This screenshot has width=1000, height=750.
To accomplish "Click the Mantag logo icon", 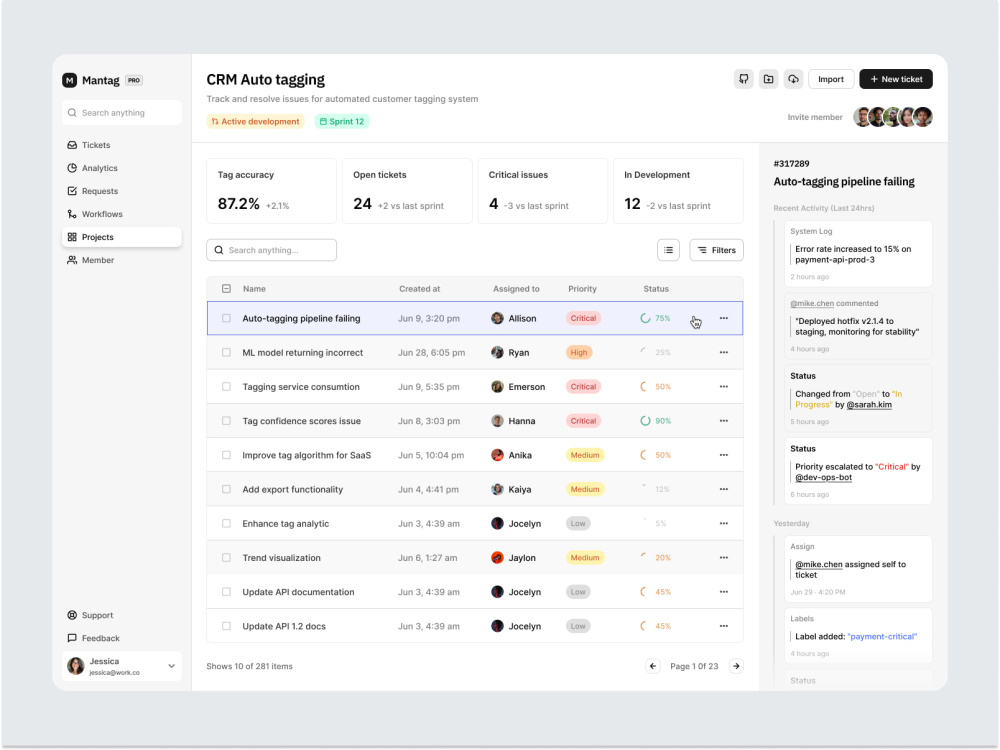I will click(70, 80).
